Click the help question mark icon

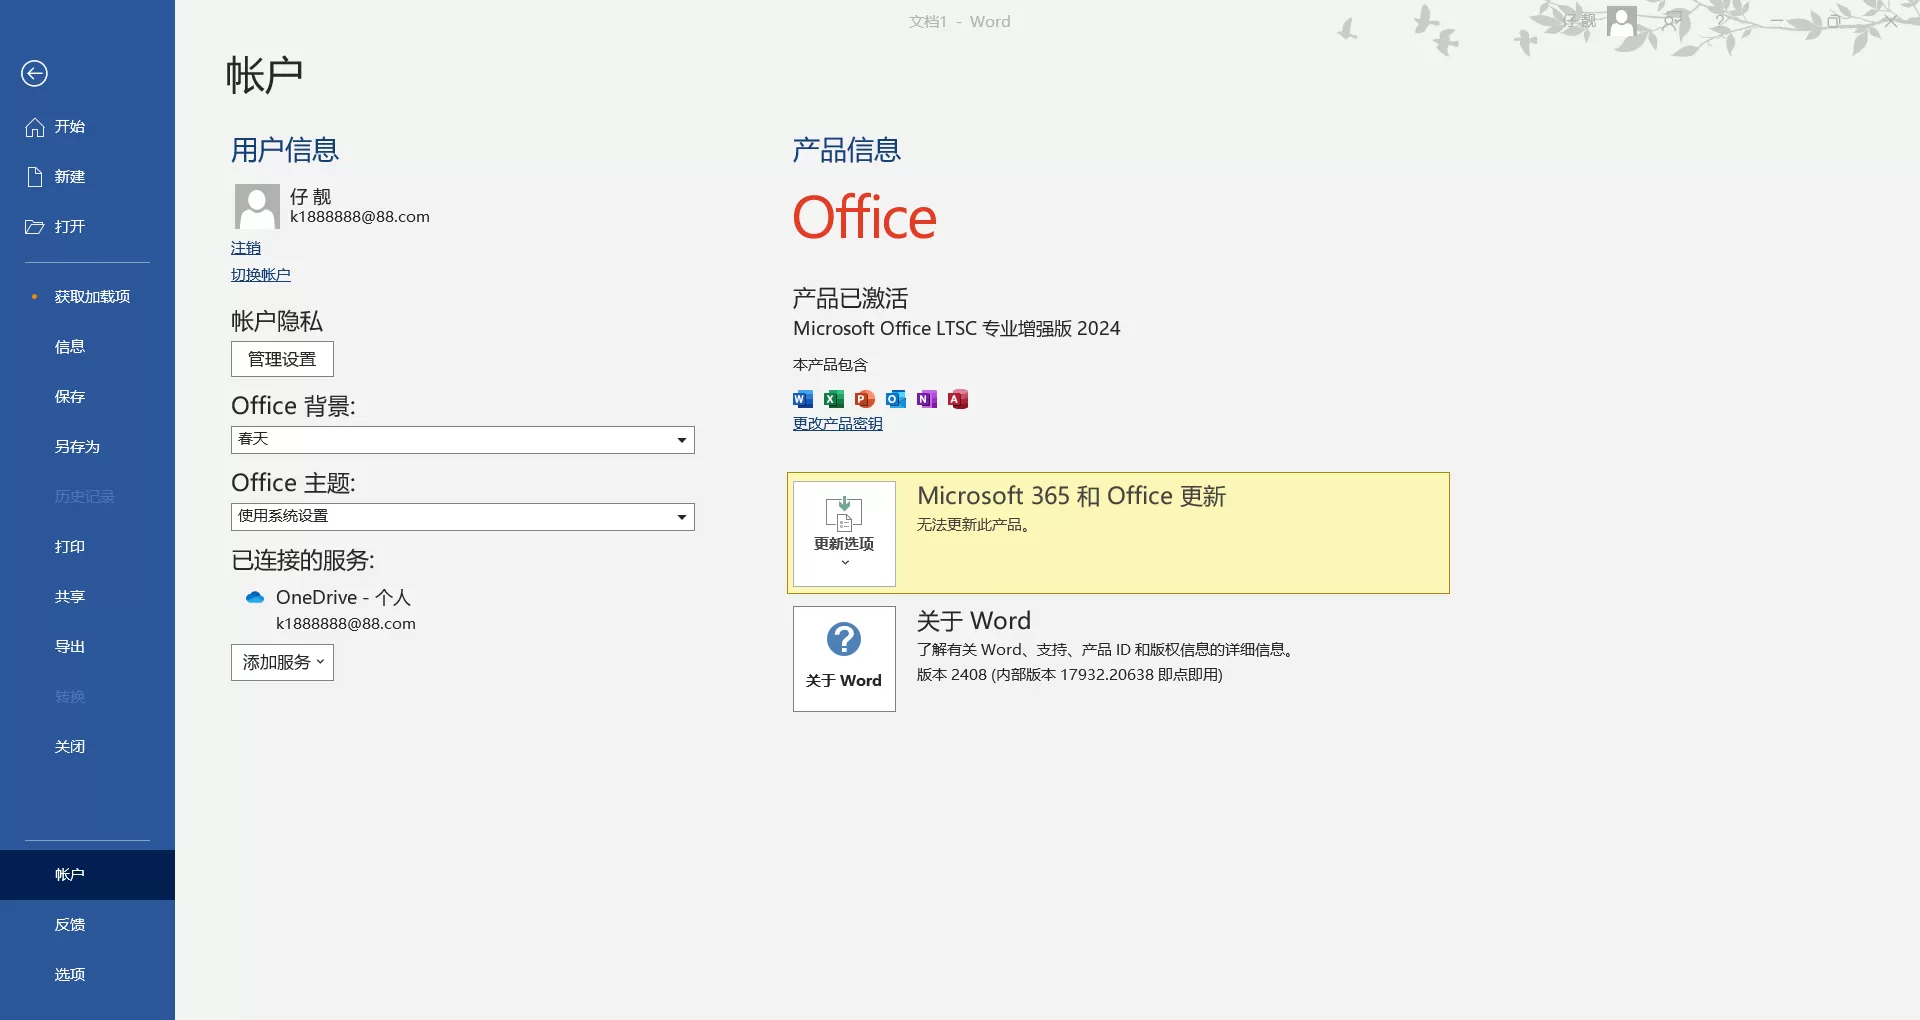pos(1719,21)
